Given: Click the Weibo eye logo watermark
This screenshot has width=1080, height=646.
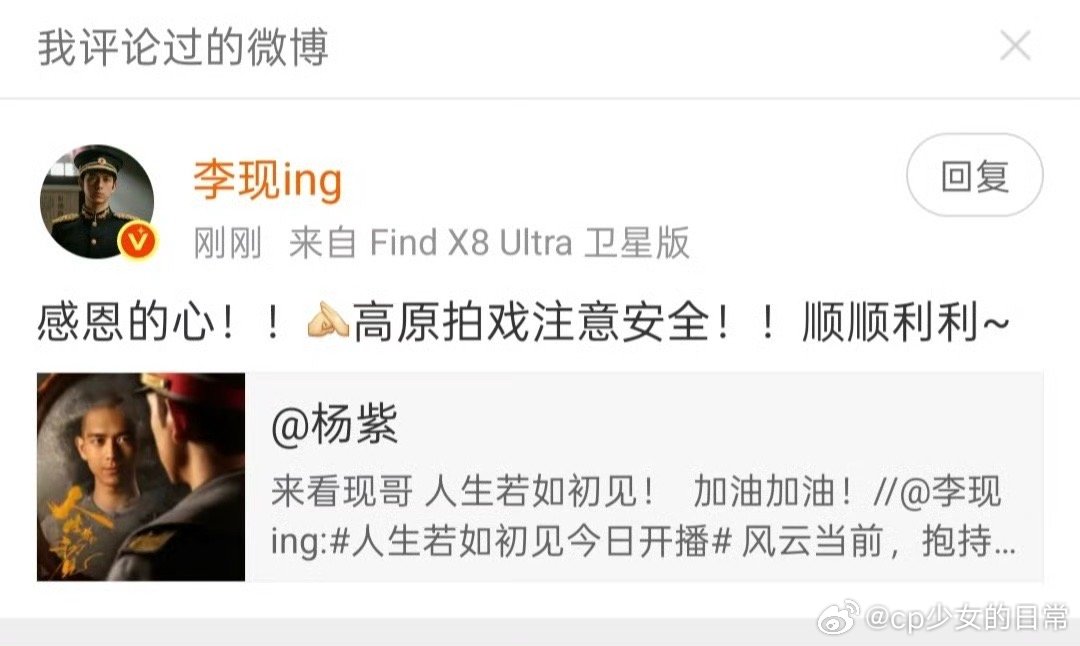Looking at the screenshot, I should [838, 617].
